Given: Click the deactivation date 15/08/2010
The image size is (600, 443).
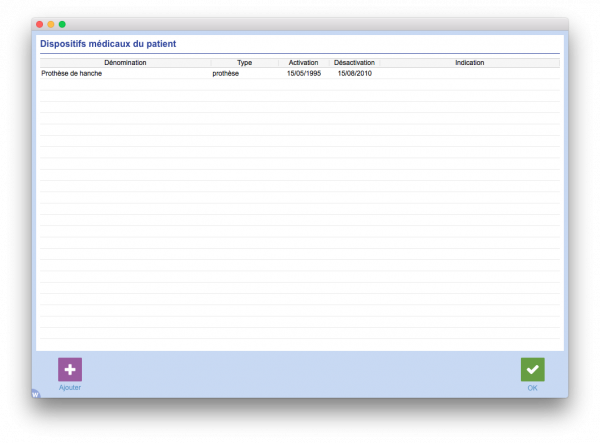Looking at the screenshot, I should (354, 73).
